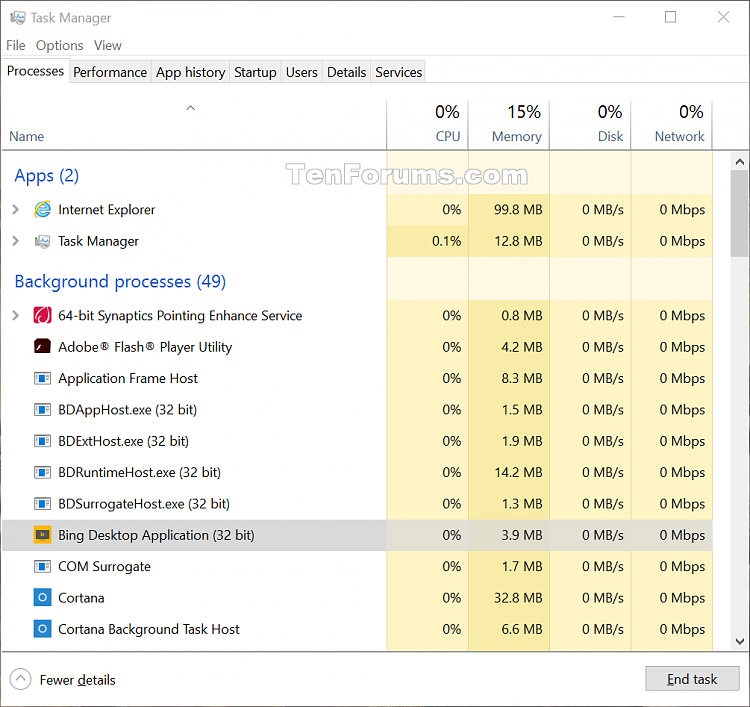This screenshot has height=707, width=750.
Task: Open the Startup tab
Action: [255, 72]
